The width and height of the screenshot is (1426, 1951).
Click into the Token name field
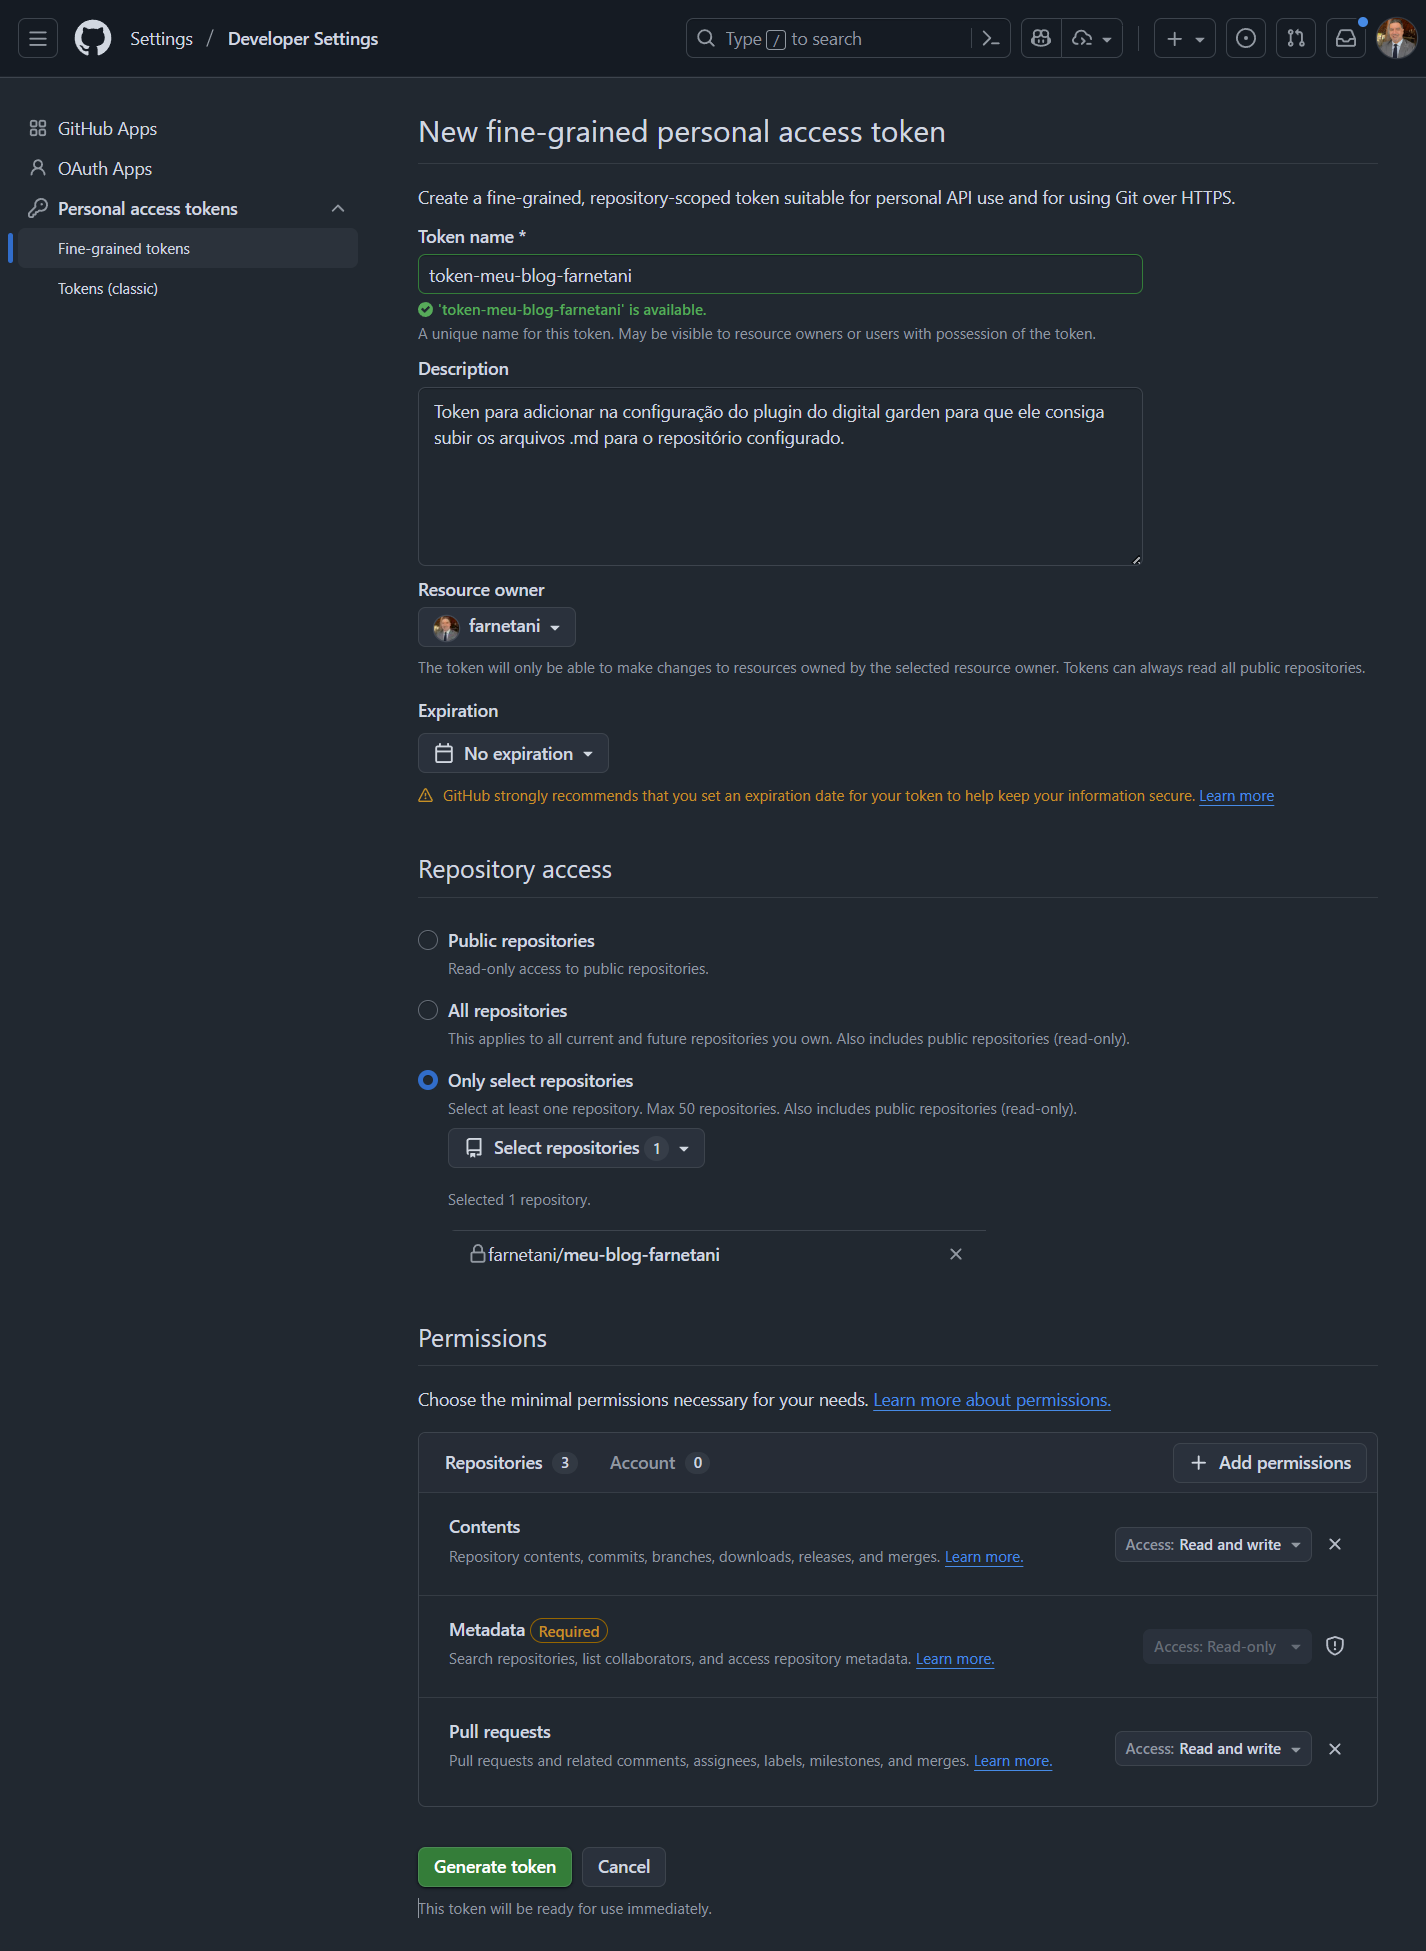point(780,275)
